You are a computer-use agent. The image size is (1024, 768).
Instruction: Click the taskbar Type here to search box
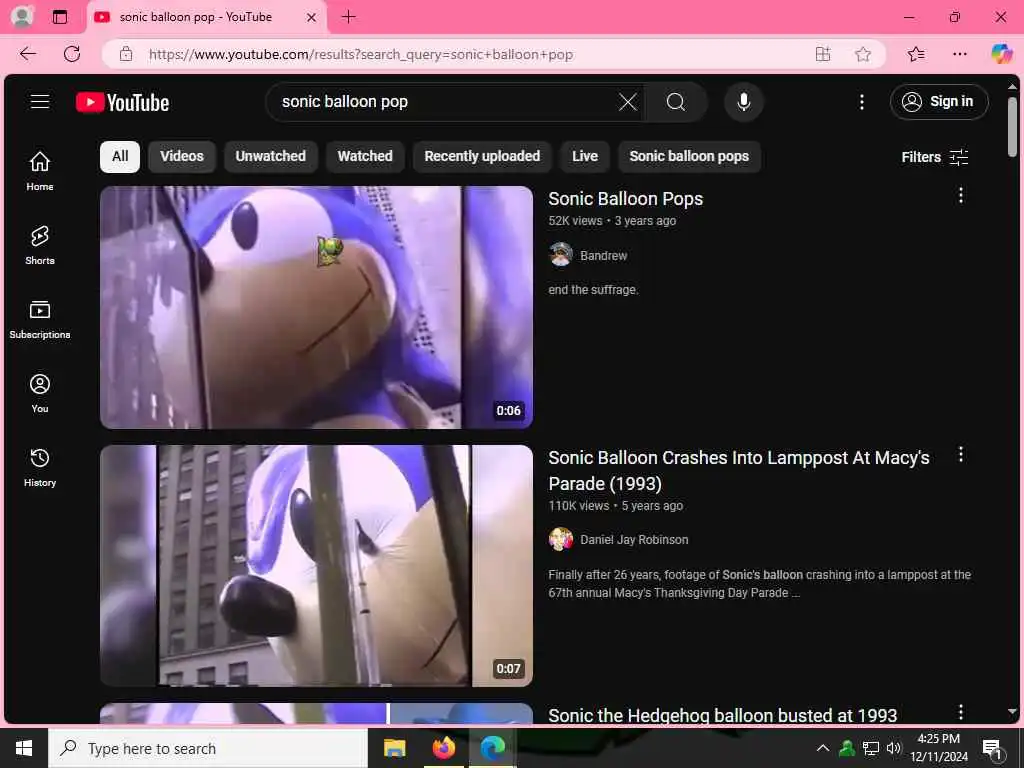click(x=208, y=748)
